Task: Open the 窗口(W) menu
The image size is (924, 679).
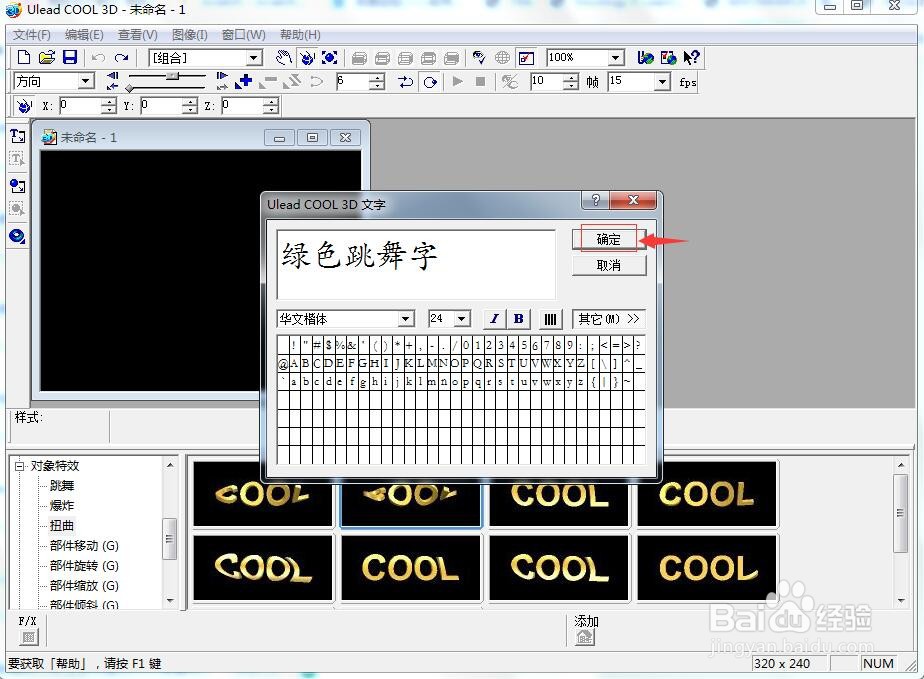Action: pos(243,35)
